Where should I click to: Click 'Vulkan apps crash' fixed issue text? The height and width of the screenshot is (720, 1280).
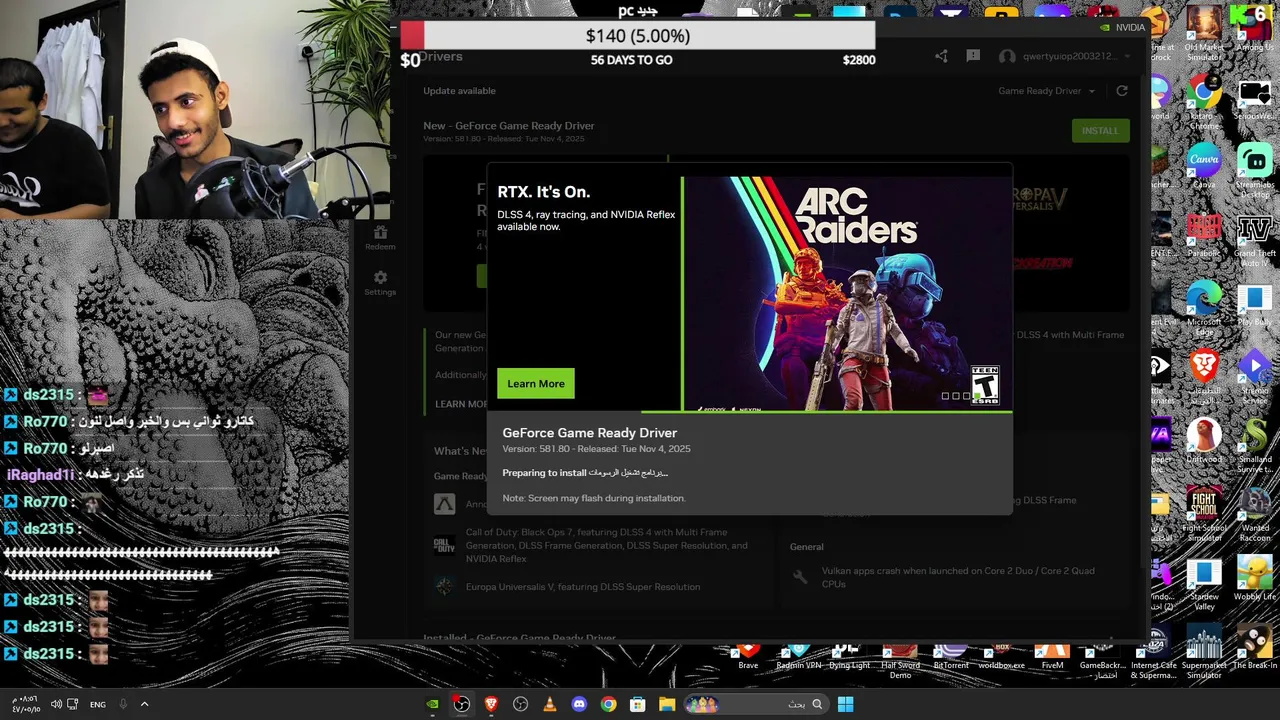click(958, 577)
